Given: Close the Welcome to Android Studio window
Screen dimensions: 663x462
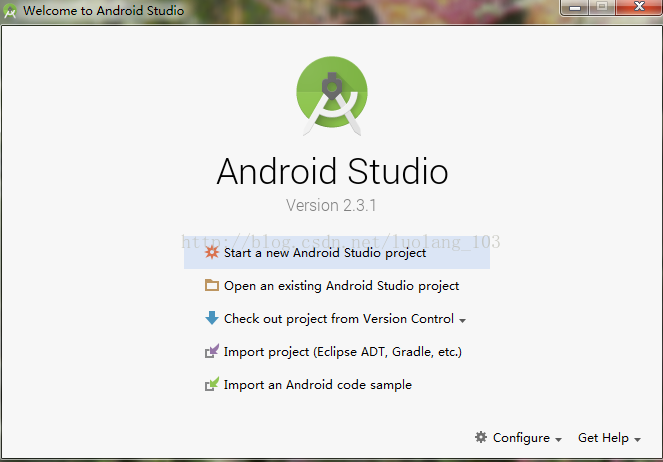Looking at the screenshot, I should (639, 7).
